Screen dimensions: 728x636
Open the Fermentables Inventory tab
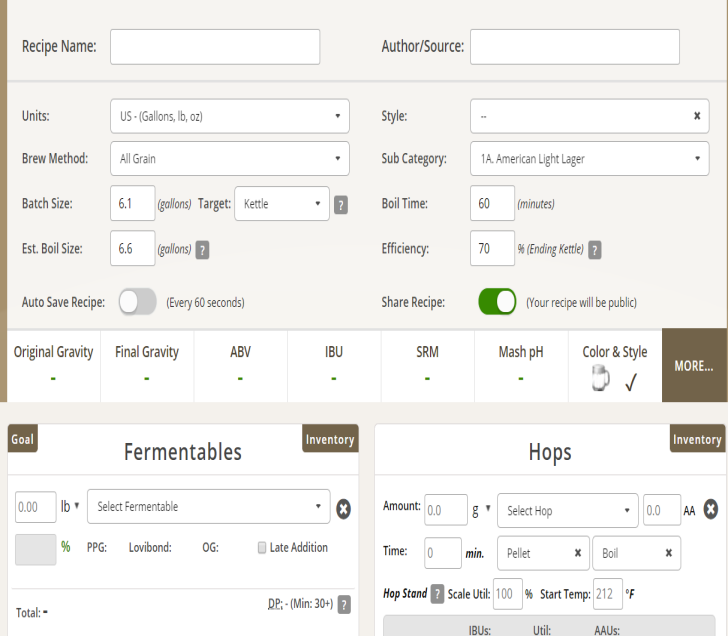click(330, 439)
